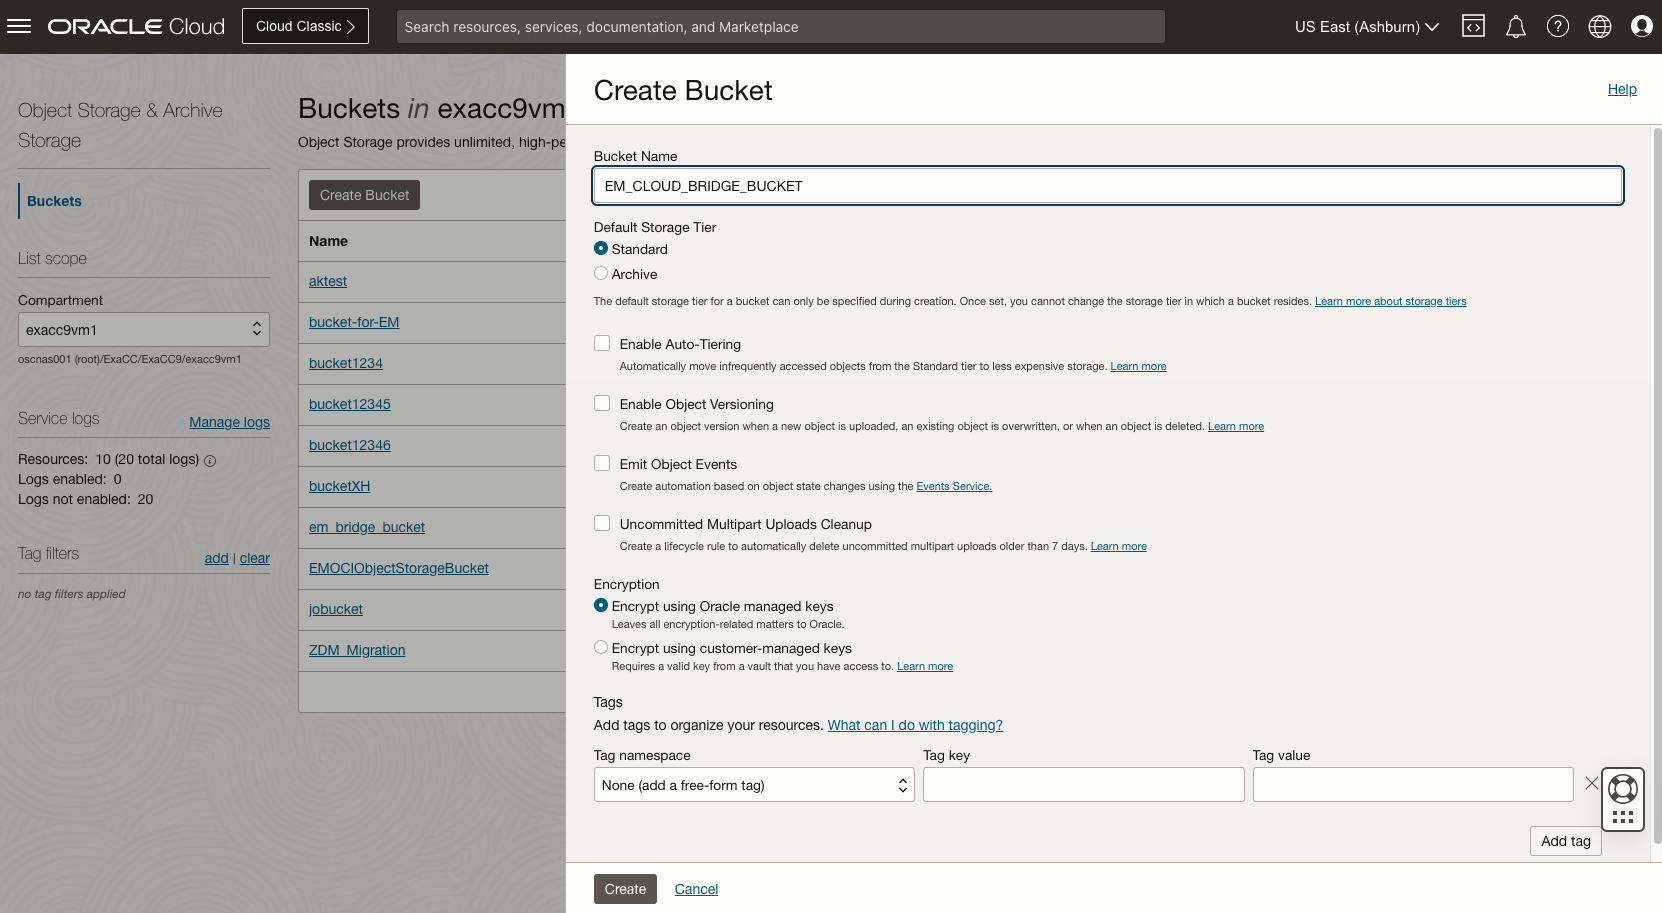
Task: Click the Tag value input field
Action: coord(1412,785)
